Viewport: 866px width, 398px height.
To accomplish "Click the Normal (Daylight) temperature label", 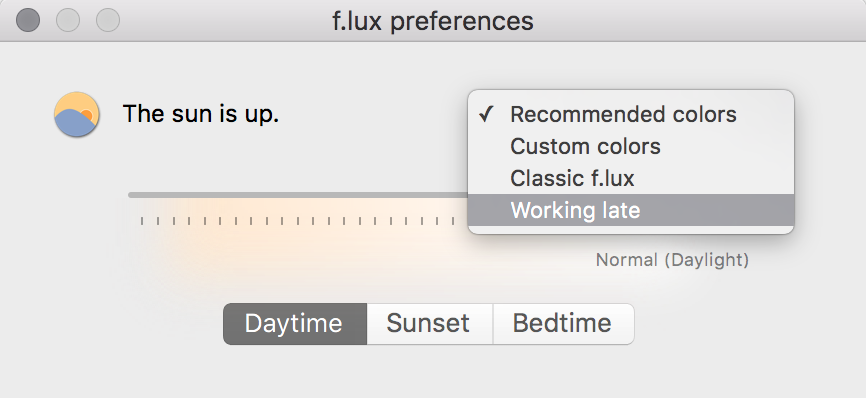I will [672, 259].
